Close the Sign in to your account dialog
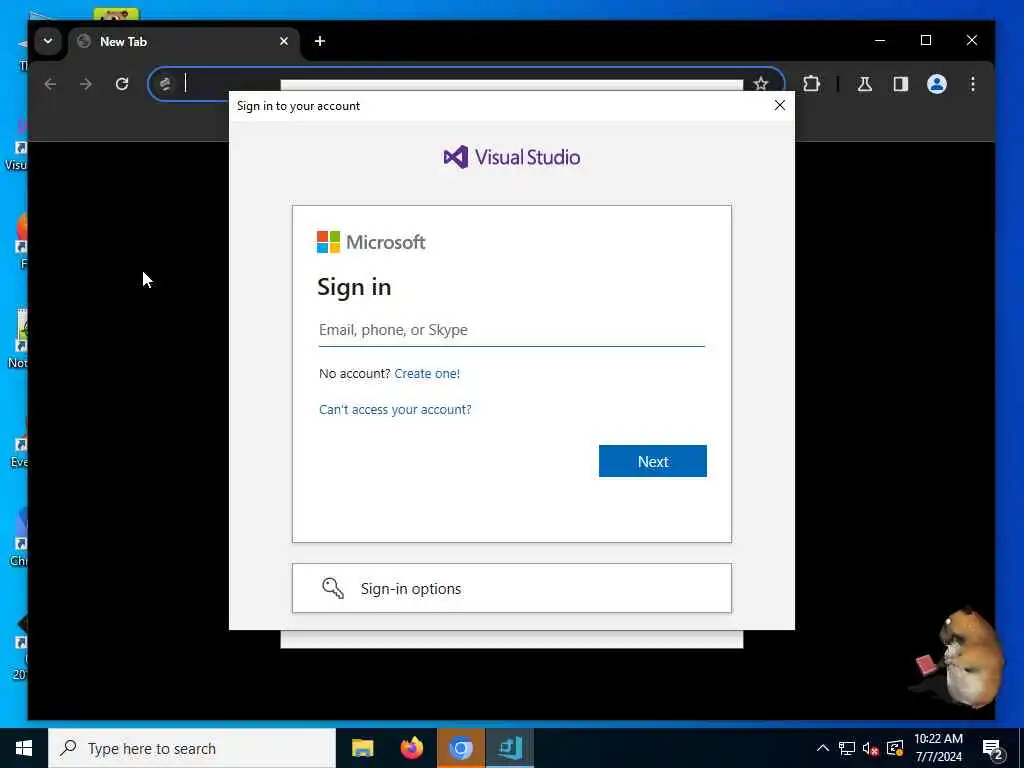Screen dimensions: 1024x768 [780, 105]
